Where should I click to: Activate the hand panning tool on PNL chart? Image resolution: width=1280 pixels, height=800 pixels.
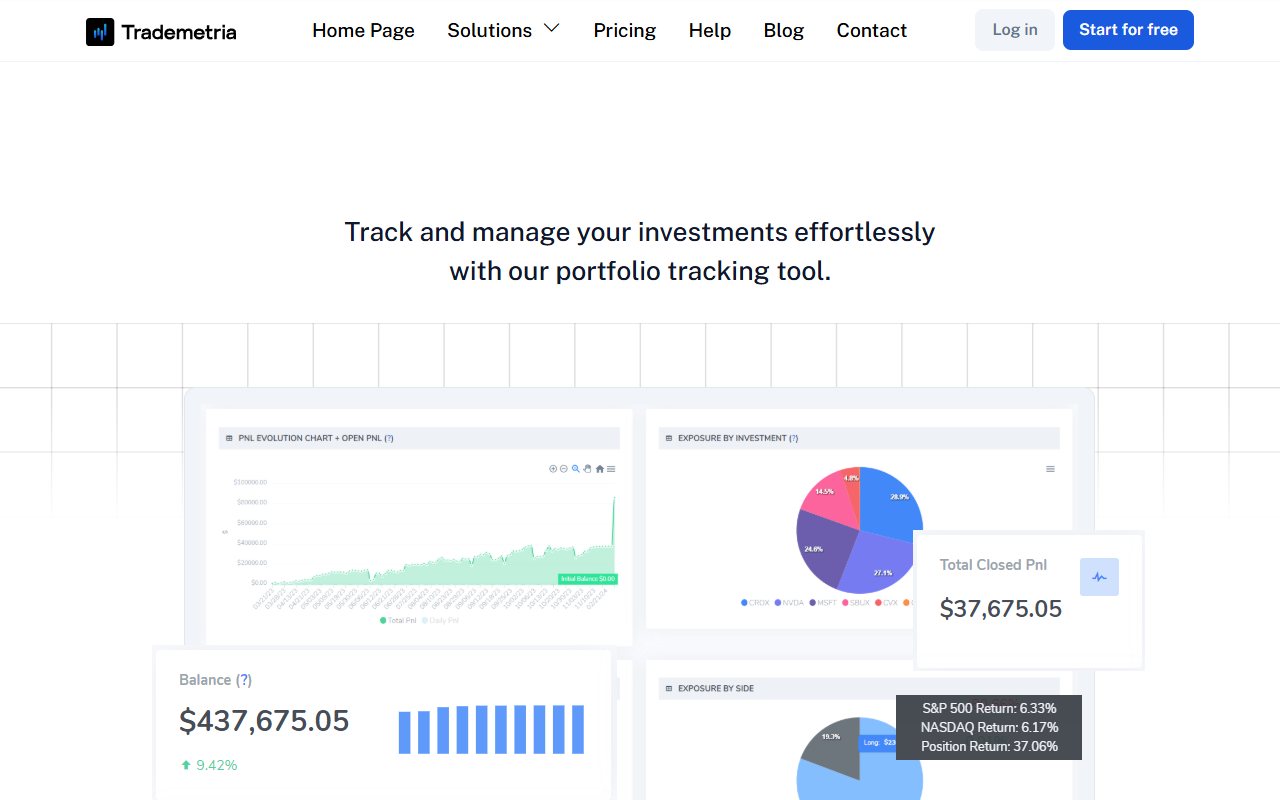(x=588, y=469)
